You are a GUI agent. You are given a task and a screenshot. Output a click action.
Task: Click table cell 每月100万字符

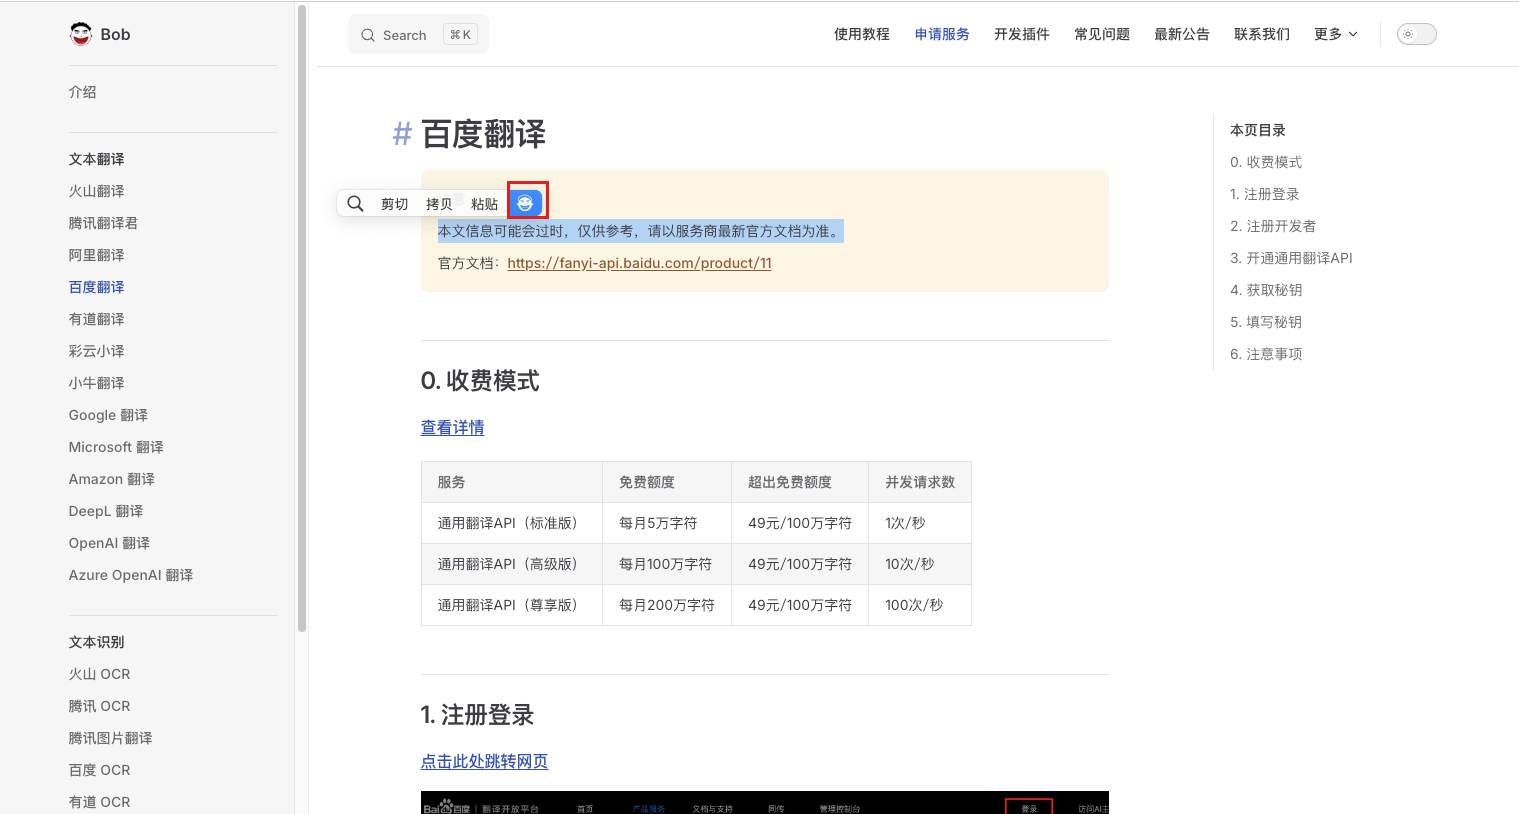[667, 564]
